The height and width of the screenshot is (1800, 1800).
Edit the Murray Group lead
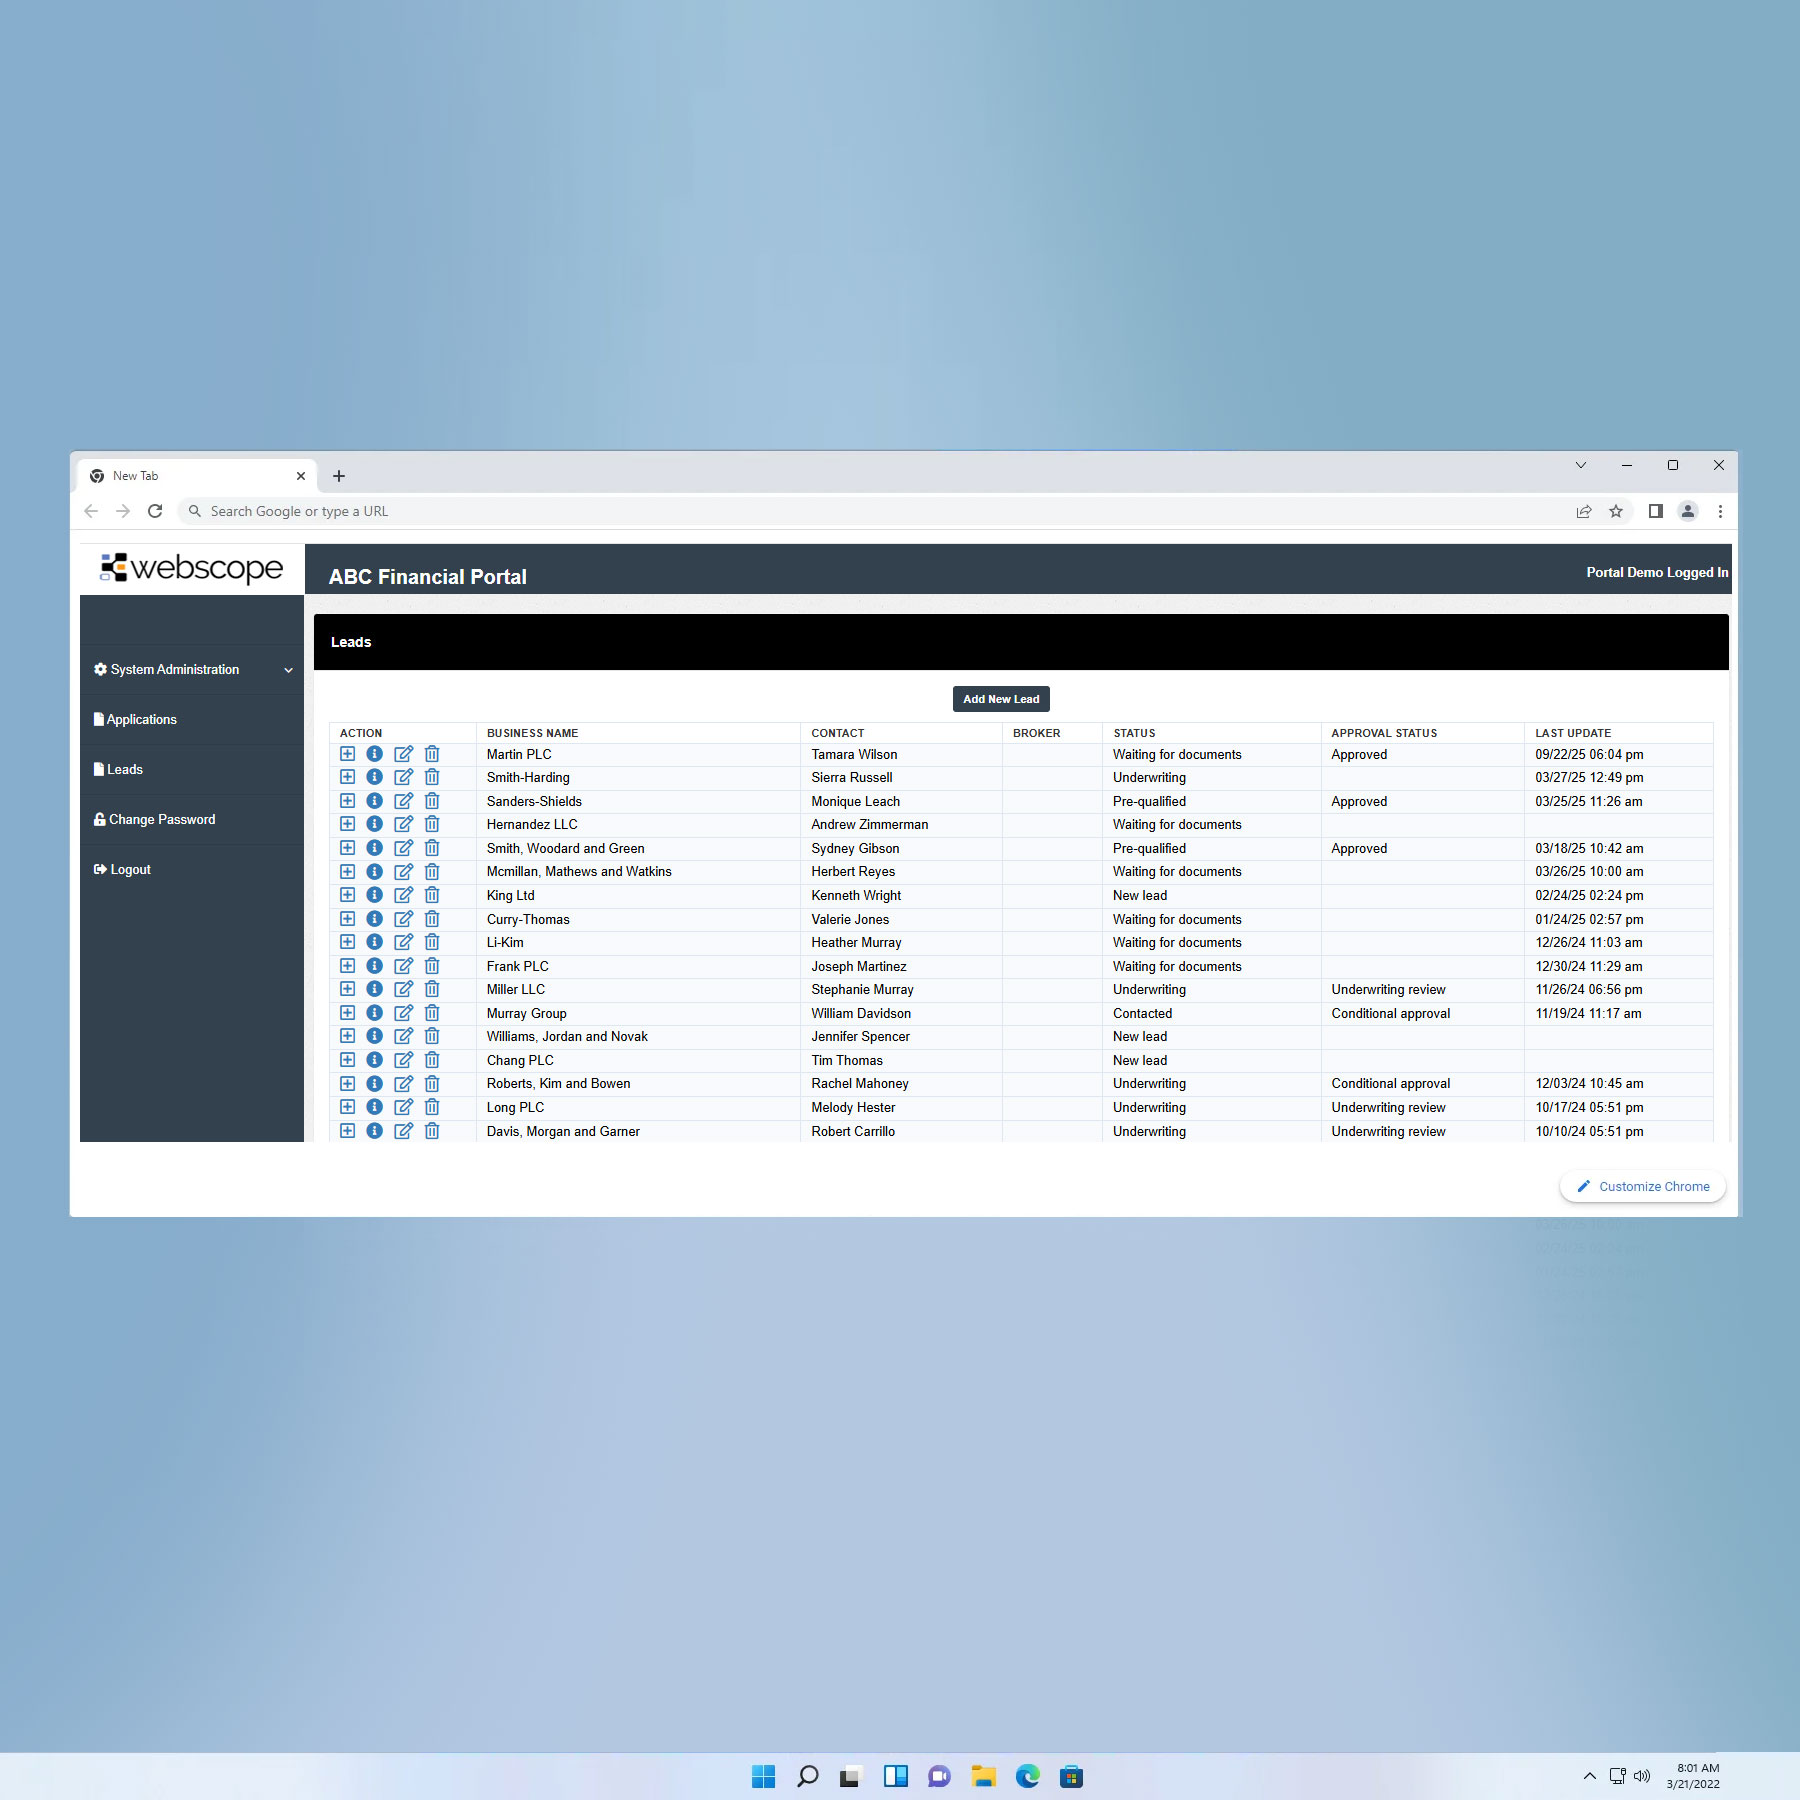tap(403, 1013)
